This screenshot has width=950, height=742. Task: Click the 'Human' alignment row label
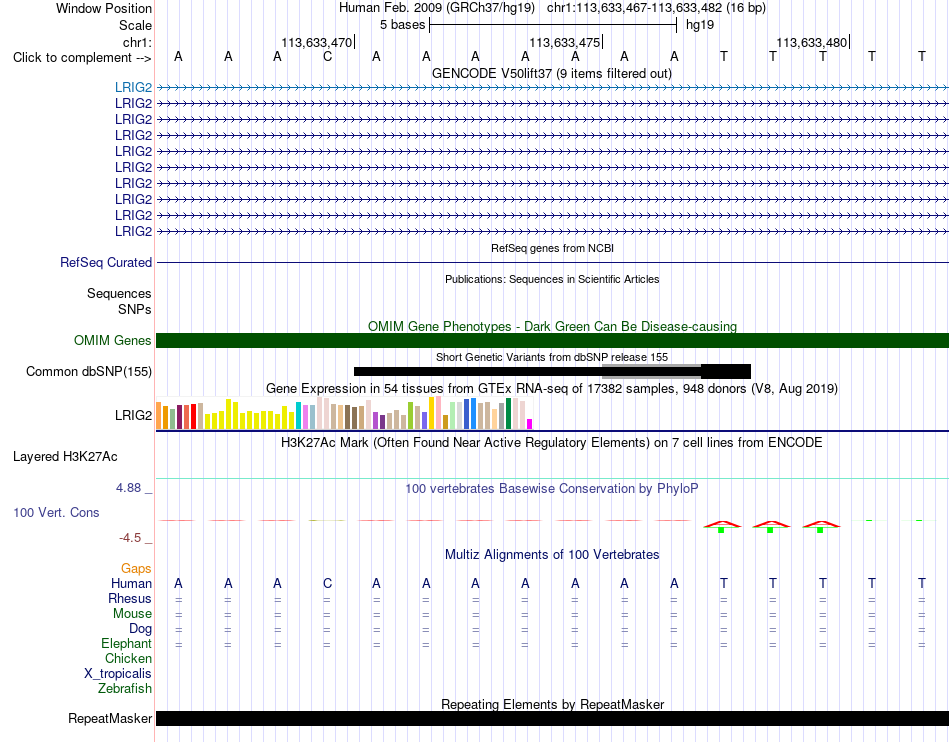pyautogui.click(x=131, y=583)
